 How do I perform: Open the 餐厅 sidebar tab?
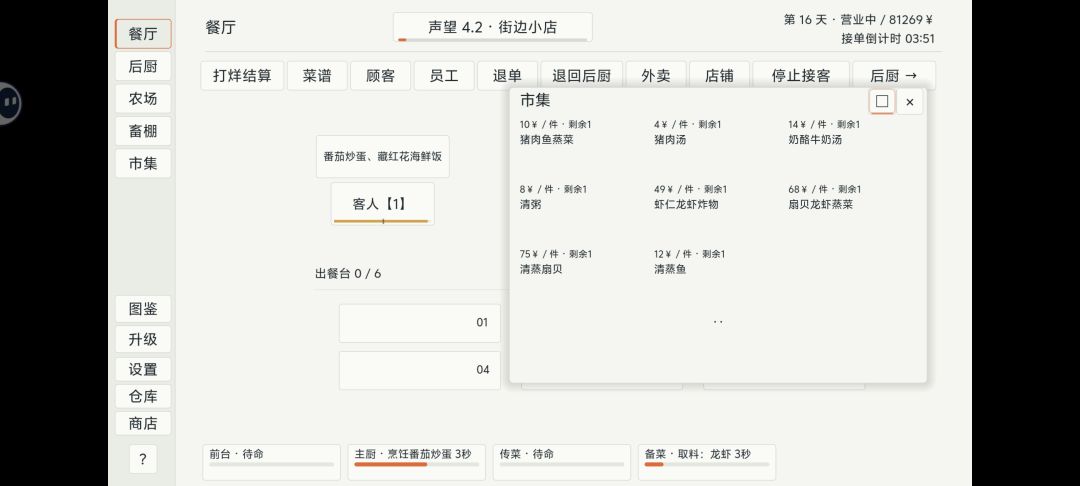pos(143,34)
